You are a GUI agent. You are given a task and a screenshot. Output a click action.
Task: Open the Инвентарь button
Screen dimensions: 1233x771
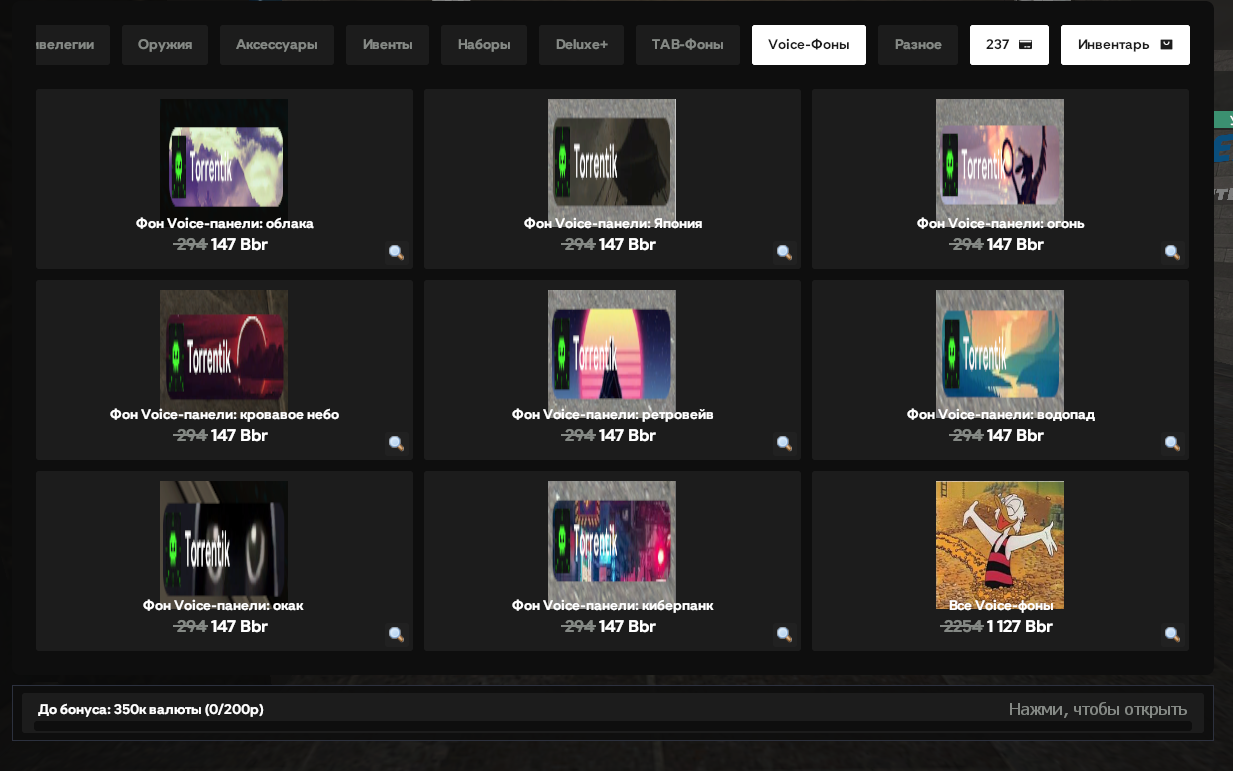[x=1125, y=45]
